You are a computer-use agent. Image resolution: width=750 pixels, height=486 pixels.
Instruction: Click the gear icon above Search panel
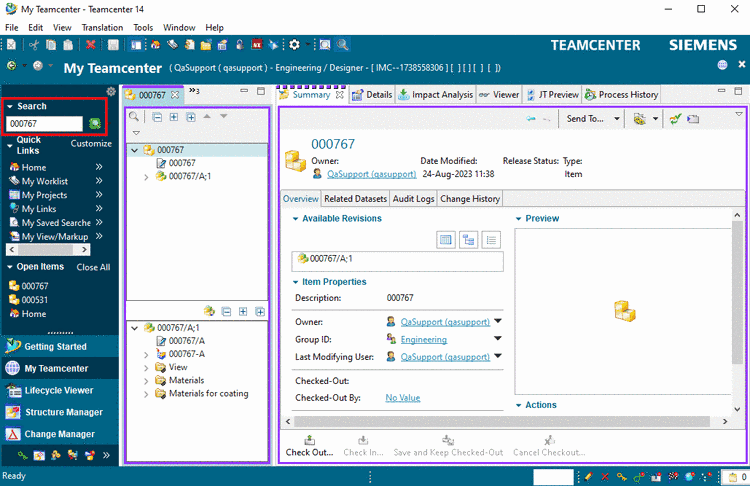(x=111, y=91)
